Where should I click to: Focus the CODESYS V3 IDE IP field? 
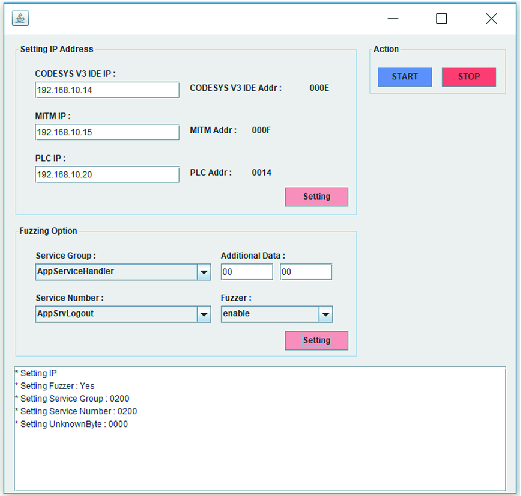coord(107,90)
